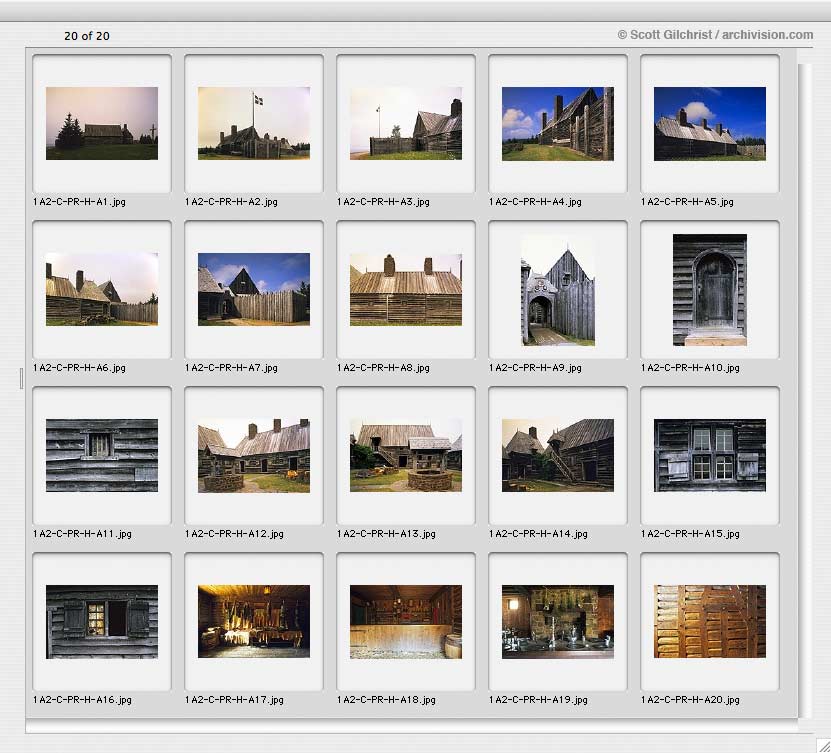831x753 pixels.
Task: Click the file name 1A2-C-PR-H-A9.jpg
Action: point(535,368)
